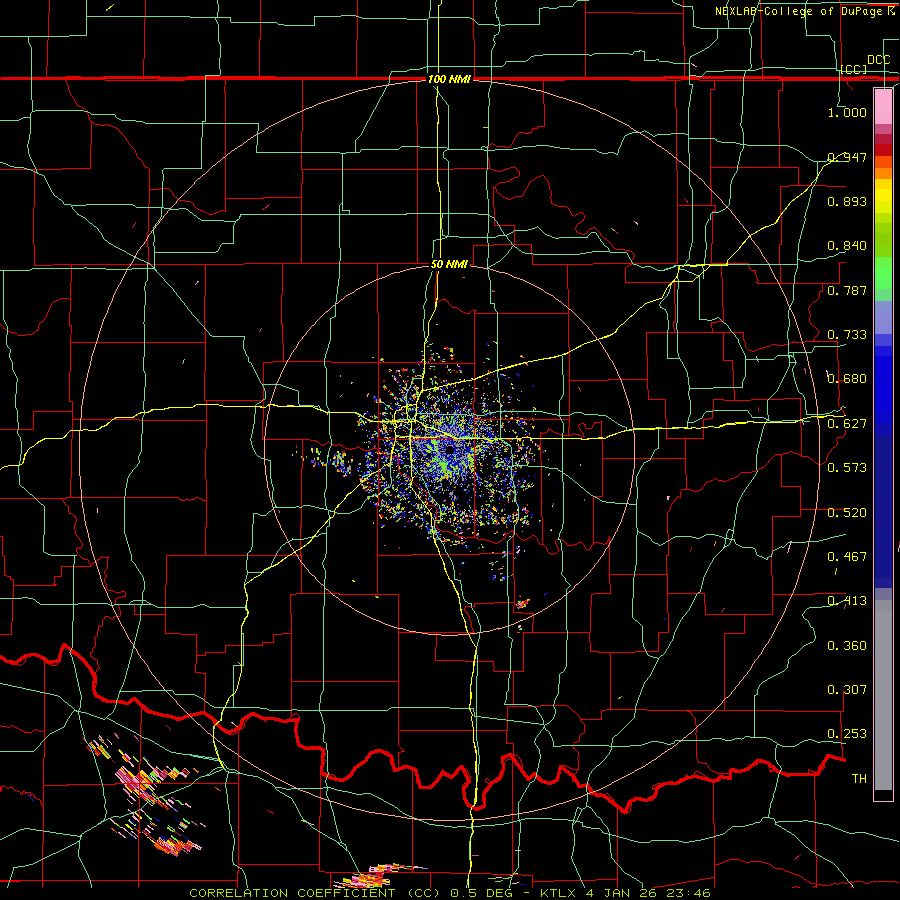Click the 0.520 legend value
This screenshot has height=900, width=900.
[x=847, y=513]
